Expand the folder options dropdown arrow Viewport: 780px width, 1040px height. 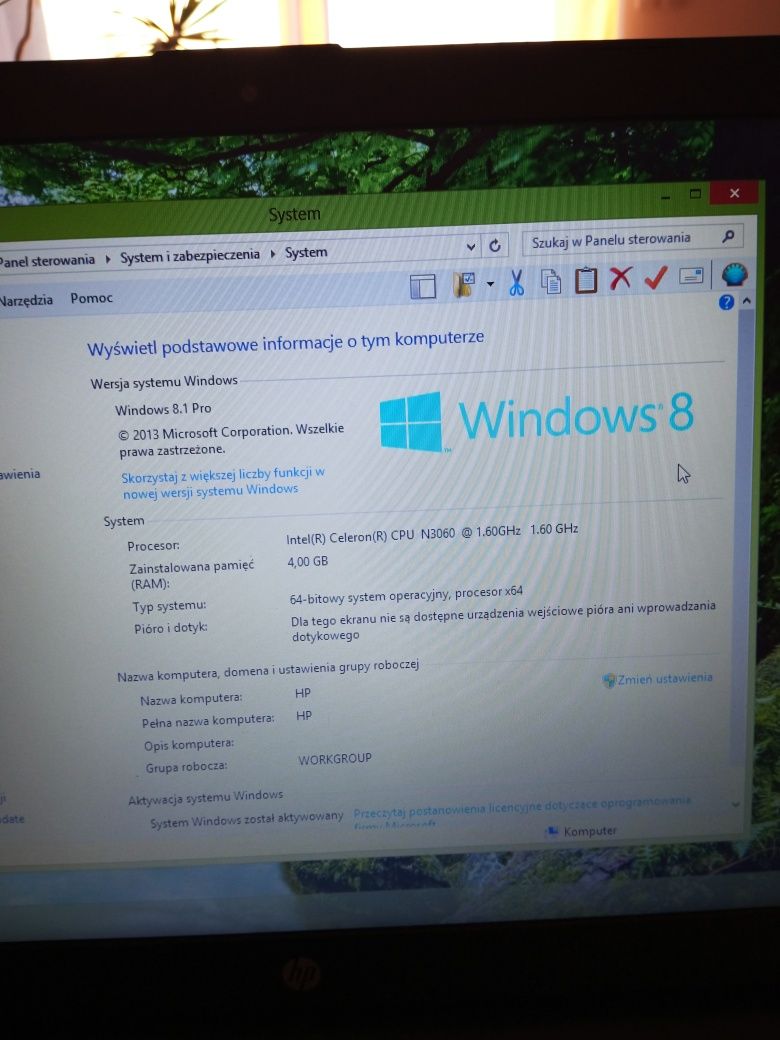click(x=490, y=284)
